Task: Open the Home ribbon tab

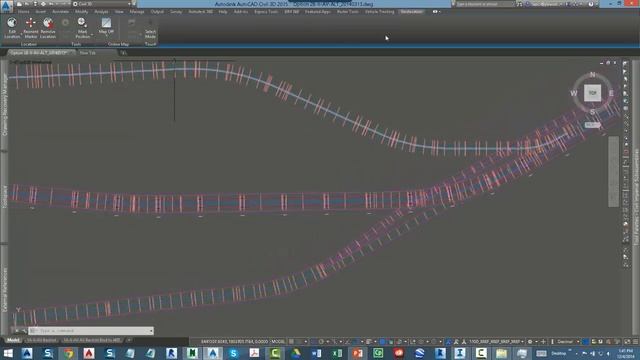Action: point(24,12)
